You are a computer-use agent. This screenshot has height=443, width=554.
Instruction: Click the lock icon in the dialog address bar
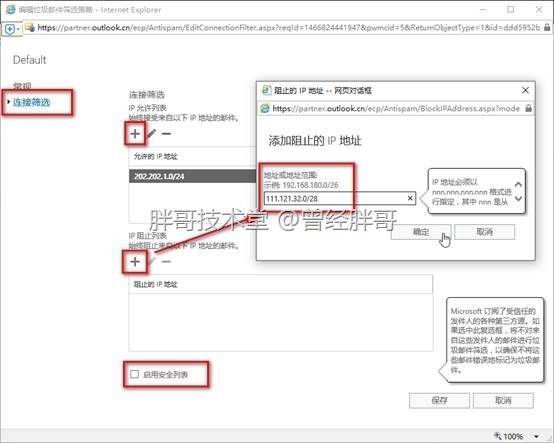click(x=528, y=108)
